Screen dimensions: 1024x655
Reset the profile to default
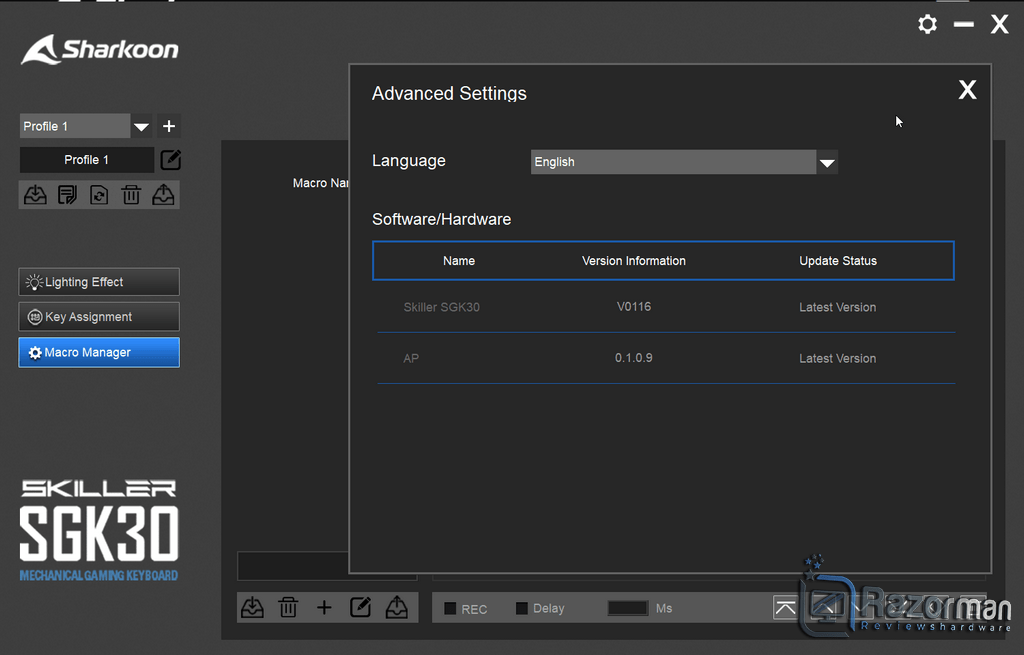(99, 195)
